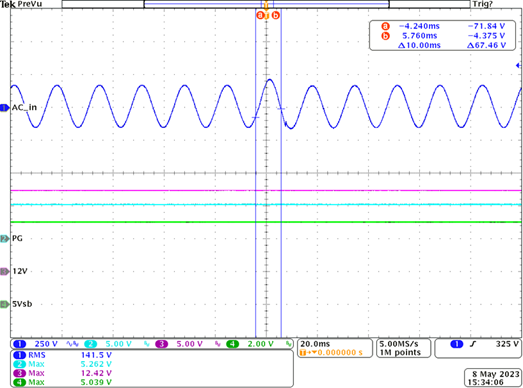Screen dimensions: 523x388
Task: Click cursor b marker at top
Action: point(276,15)
